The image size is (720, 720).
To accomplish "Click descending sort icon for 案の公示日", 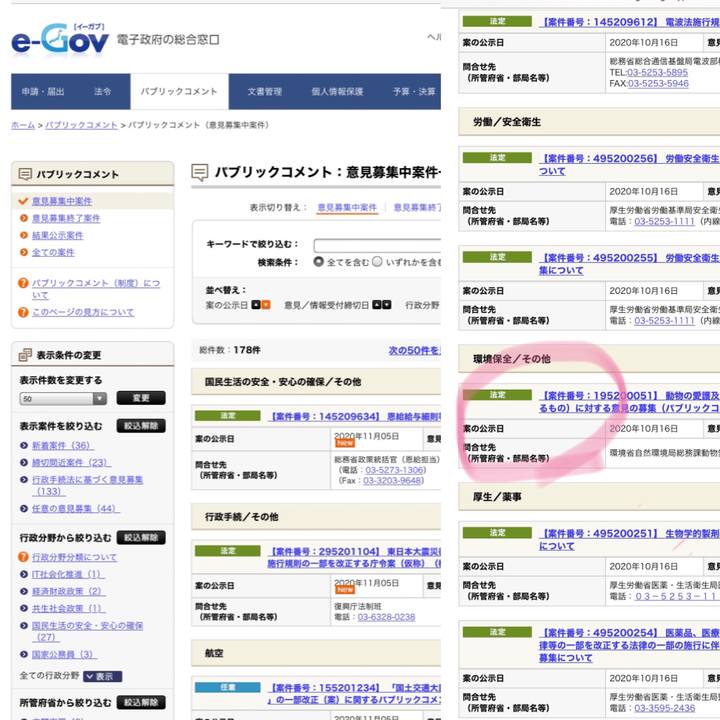I will click(266, 304).
